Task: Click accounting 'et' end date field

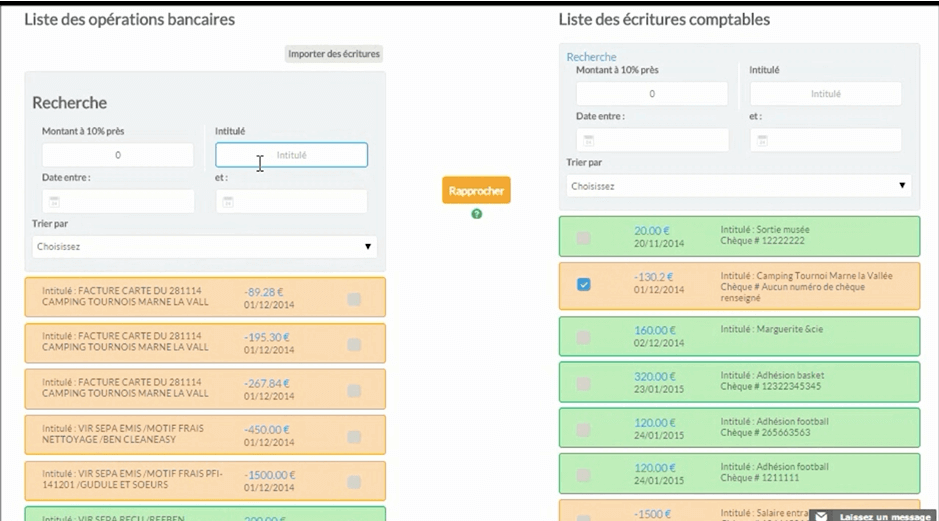Action: tap(825, 141)
